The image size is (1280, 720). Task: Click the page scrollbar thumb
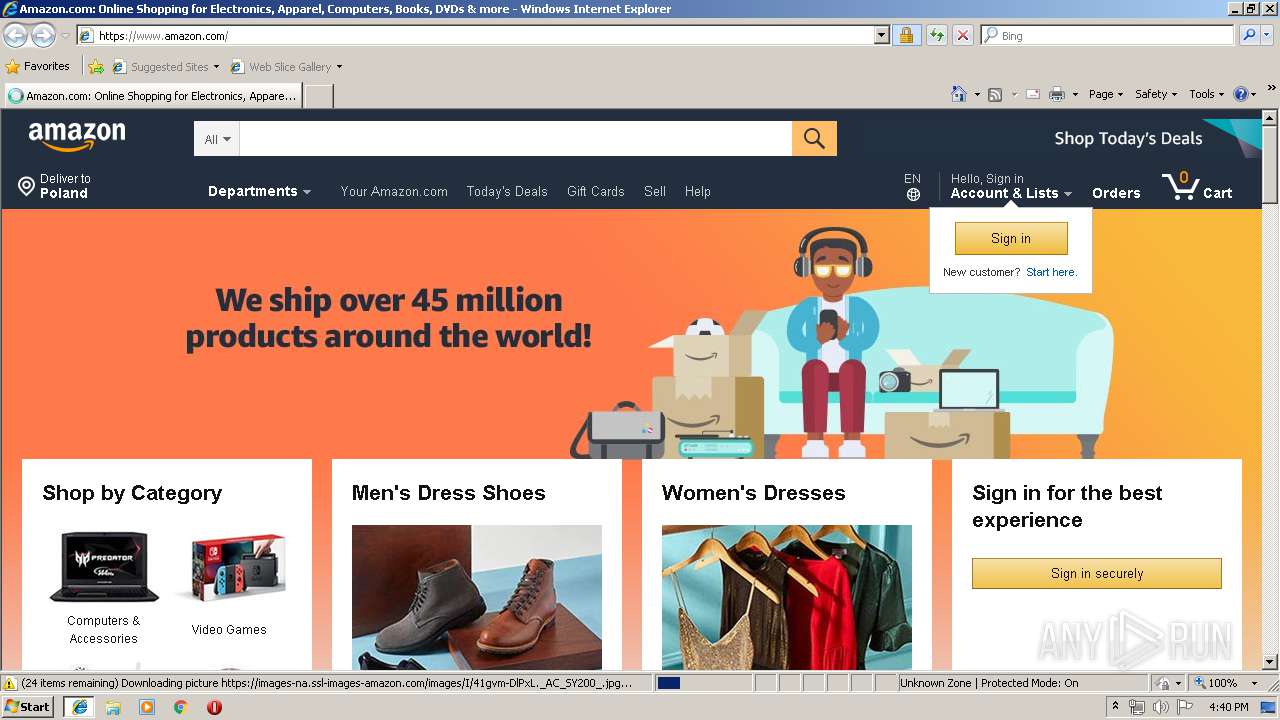tap(1270, 165)
